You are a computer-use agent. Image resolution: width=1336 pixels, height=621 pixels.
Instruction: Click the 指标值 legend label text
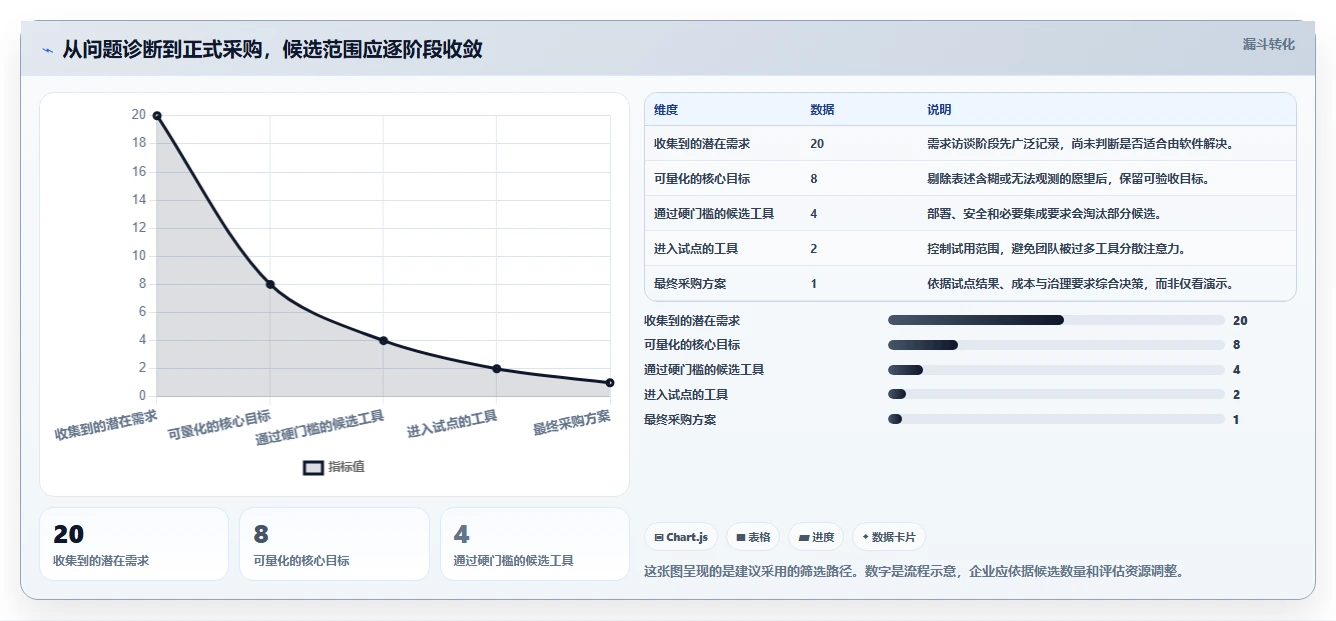(x=347, y=467)
